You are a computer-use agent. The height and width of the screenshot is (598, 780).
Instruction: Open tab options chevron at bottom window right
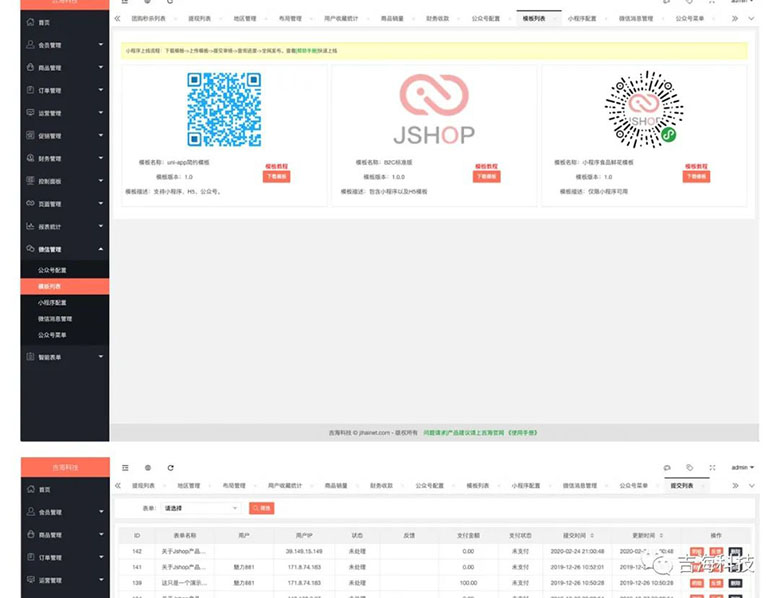tap(752, 486)
